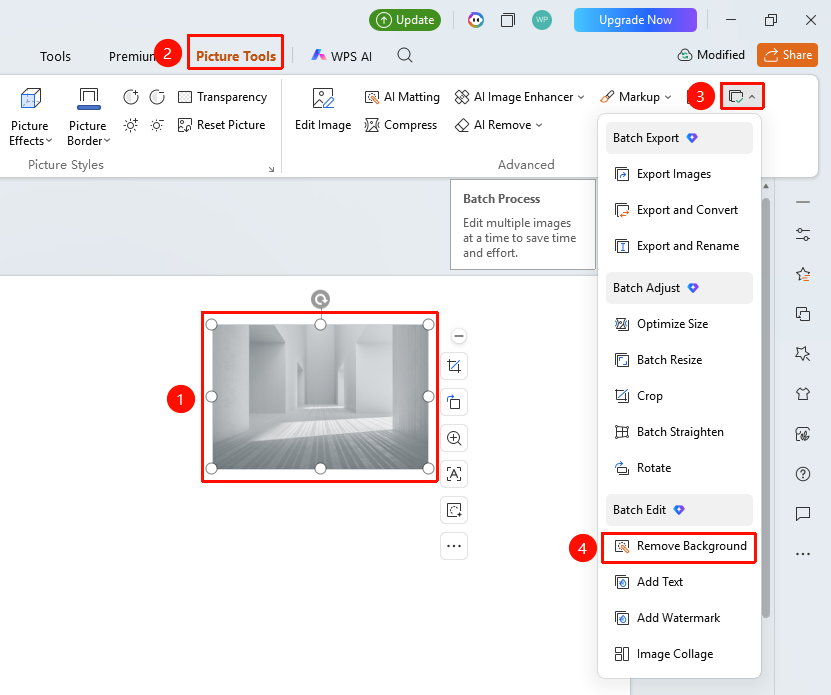831x695 pixels.
Task: Click the Modified cloud status
Action: [x=711, y=55]
